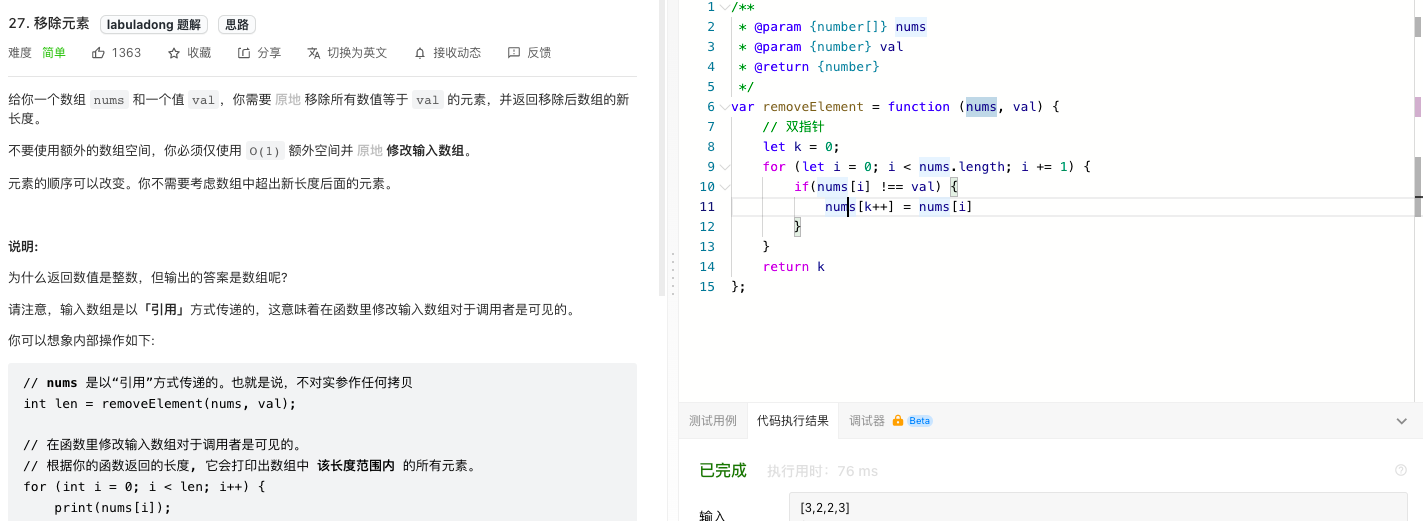Click the share icon
Screen dimensions: 1423x521
click(x=244, y=53)
